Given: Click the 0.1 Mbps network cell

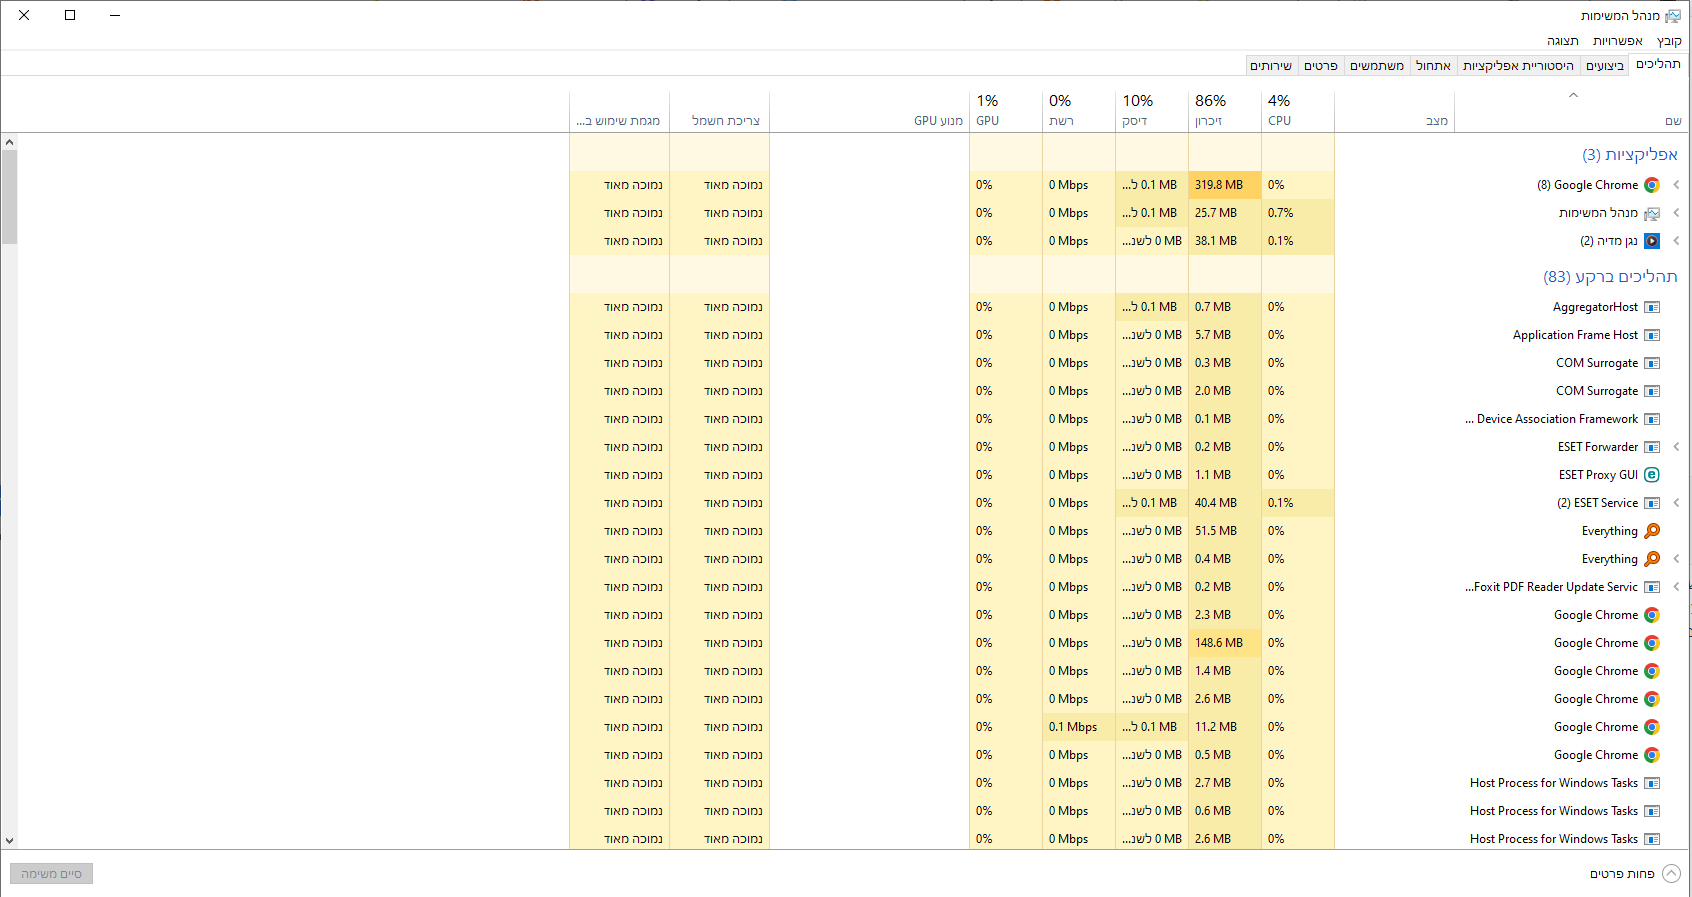Looking at the screenshot, I should pos(1079,727).
